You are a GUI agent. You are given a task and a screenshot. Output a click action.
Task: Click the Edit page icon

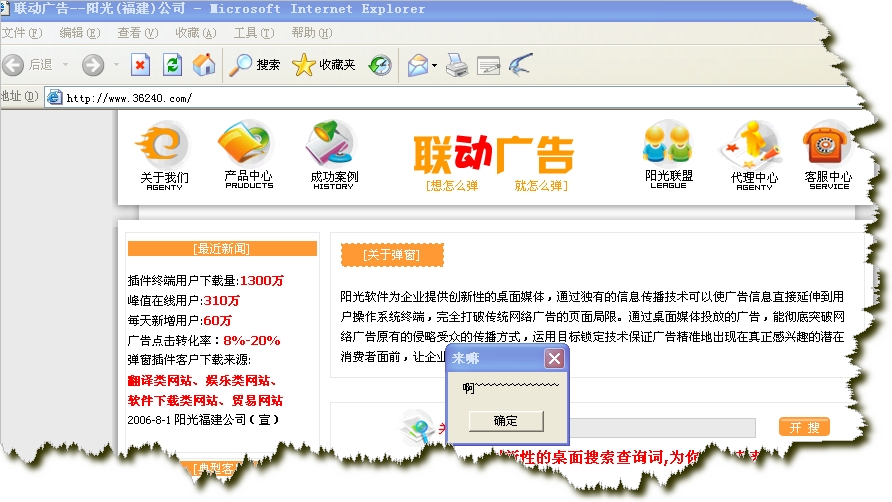click(x=489, y=66)
